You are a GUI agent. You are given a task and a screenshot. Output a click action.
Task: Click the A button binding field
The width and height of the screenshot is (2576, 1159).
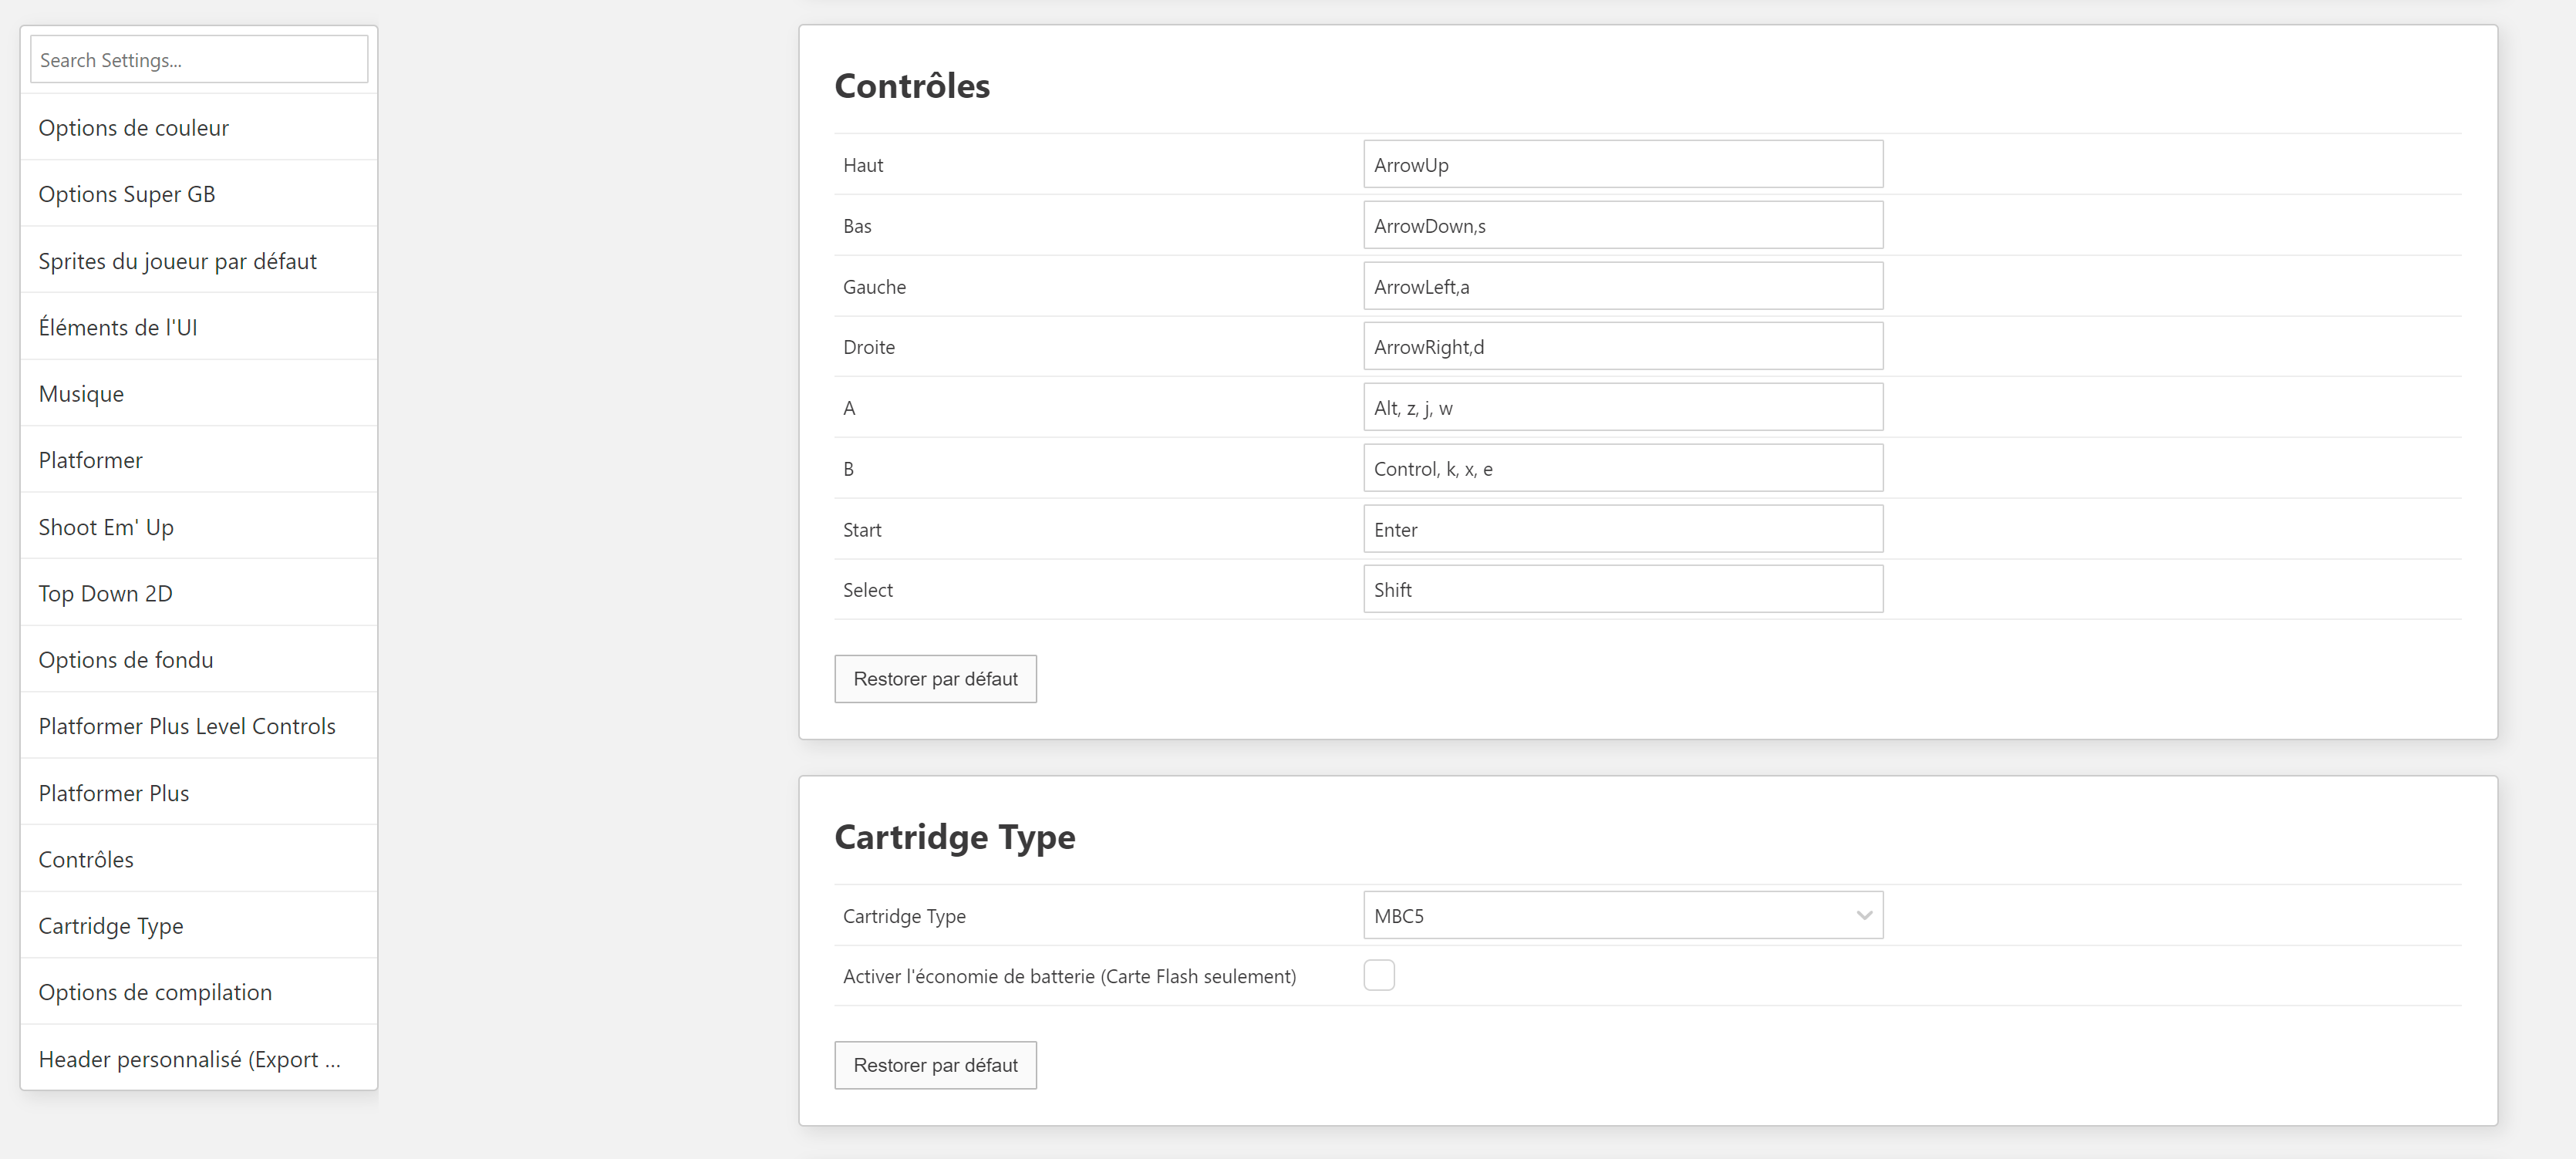[1622, 408]
